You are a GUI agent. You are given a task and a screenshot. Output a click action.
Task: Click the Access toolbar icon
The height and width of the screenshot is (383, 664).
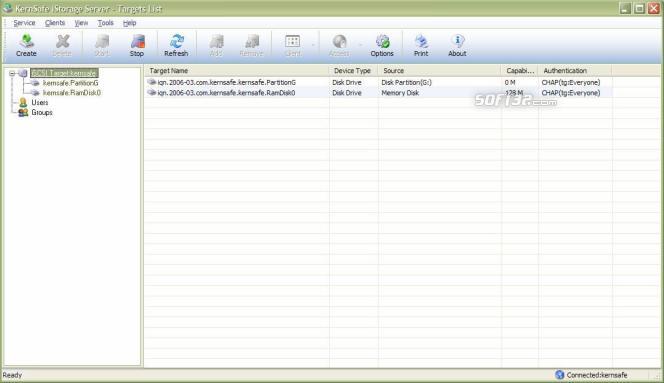click(339, 45)
